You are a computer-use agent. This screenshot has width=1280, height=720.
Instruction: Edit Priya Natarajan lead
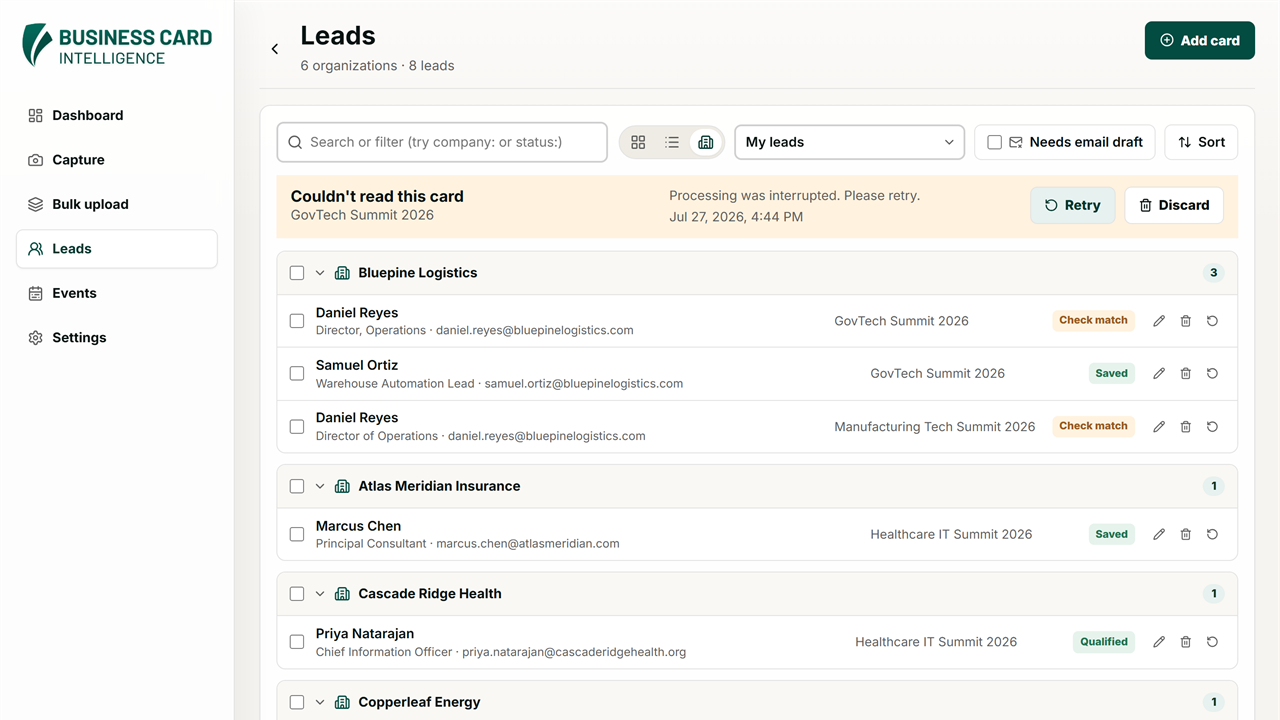[x=1159, y=642]
